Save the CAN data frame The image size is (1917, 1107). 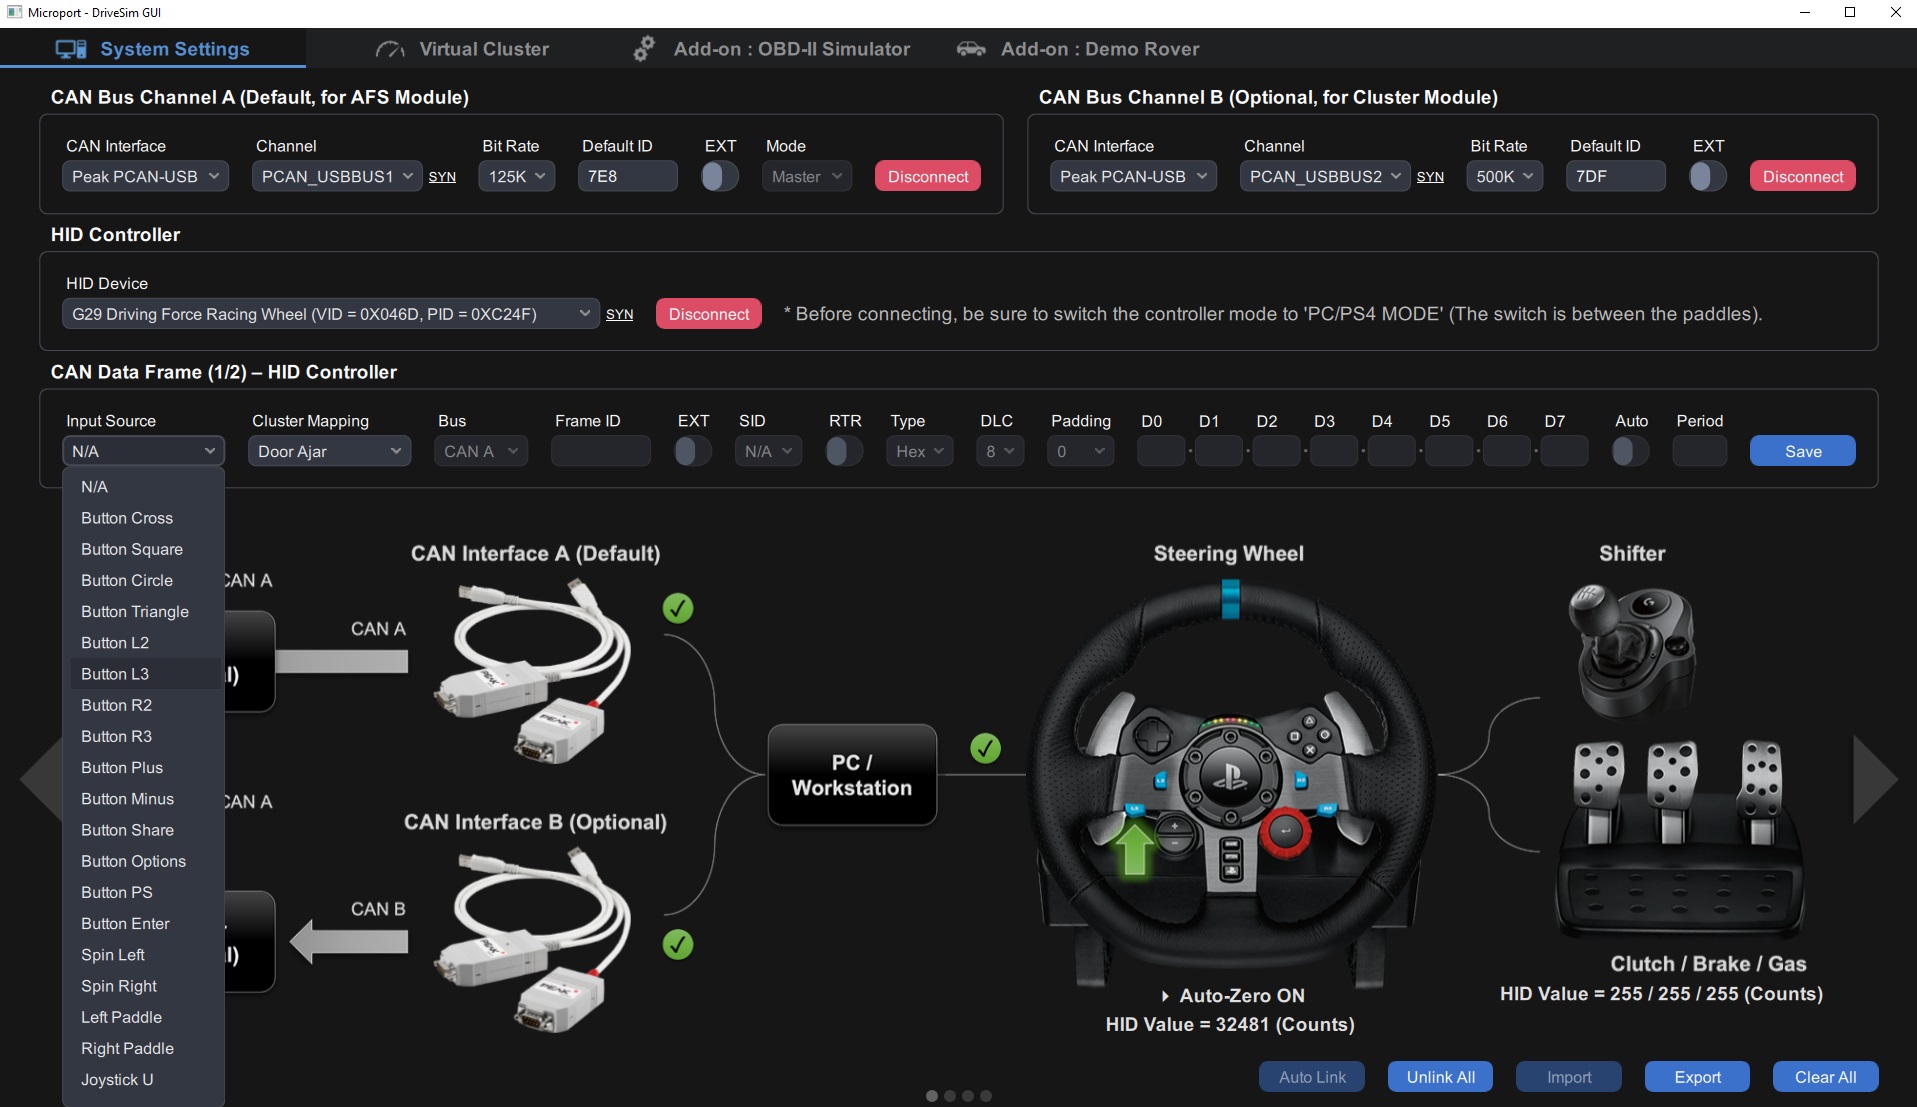(x=1802, y=451)
